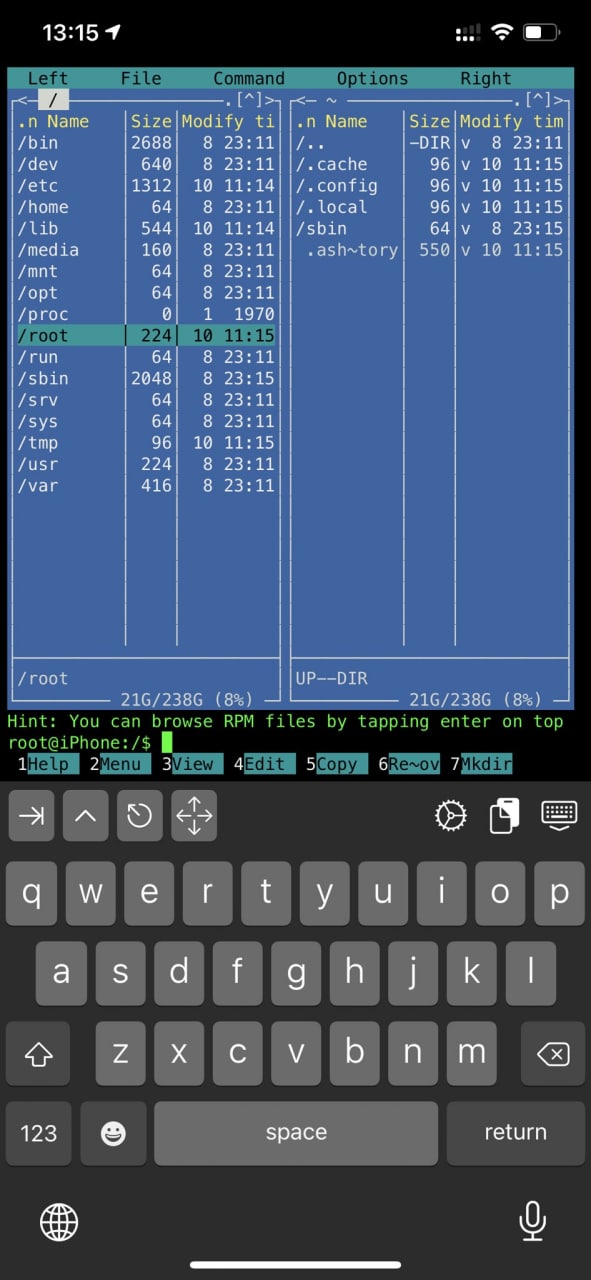Tap the globe language switch icon

[59, 1221]
